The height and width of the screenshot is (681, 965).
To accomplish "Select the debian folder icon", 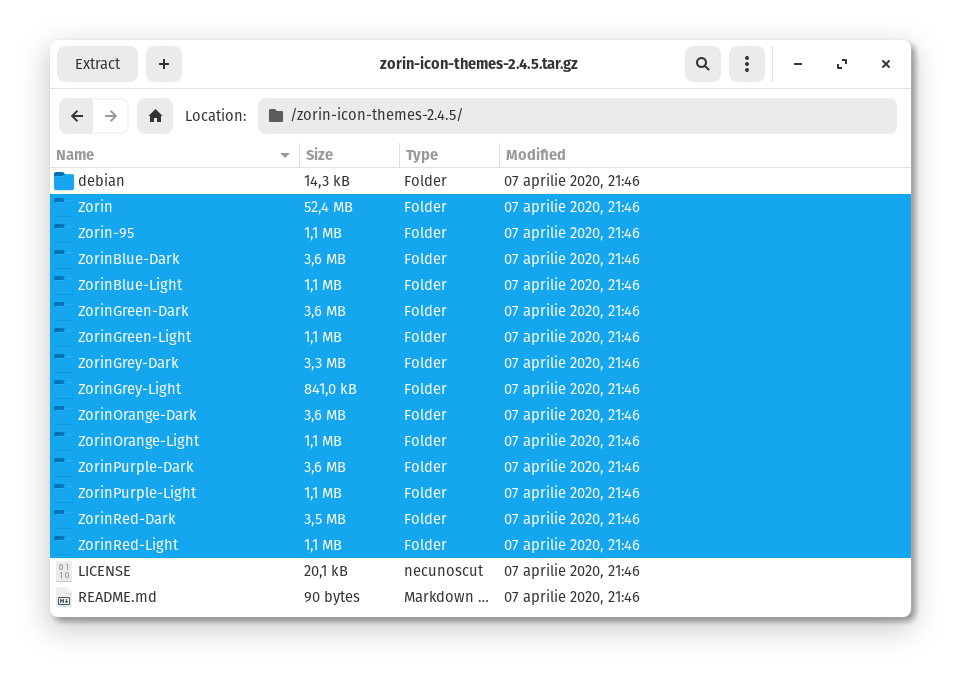I will pyautogui.click(x=63, y=181).
